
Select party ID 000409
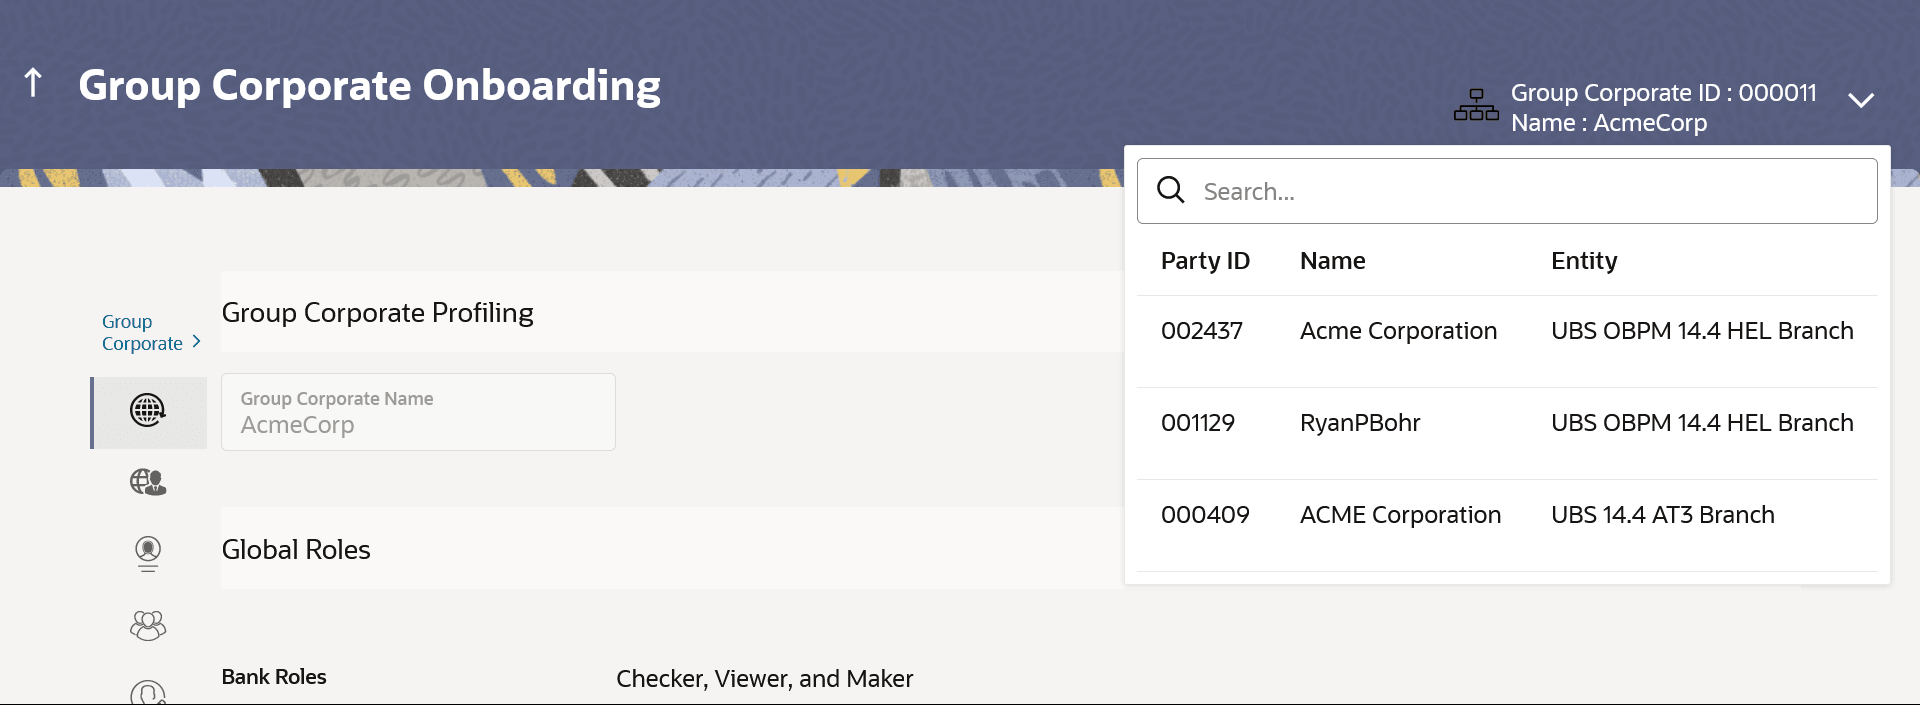click(x=1205, y=515)
